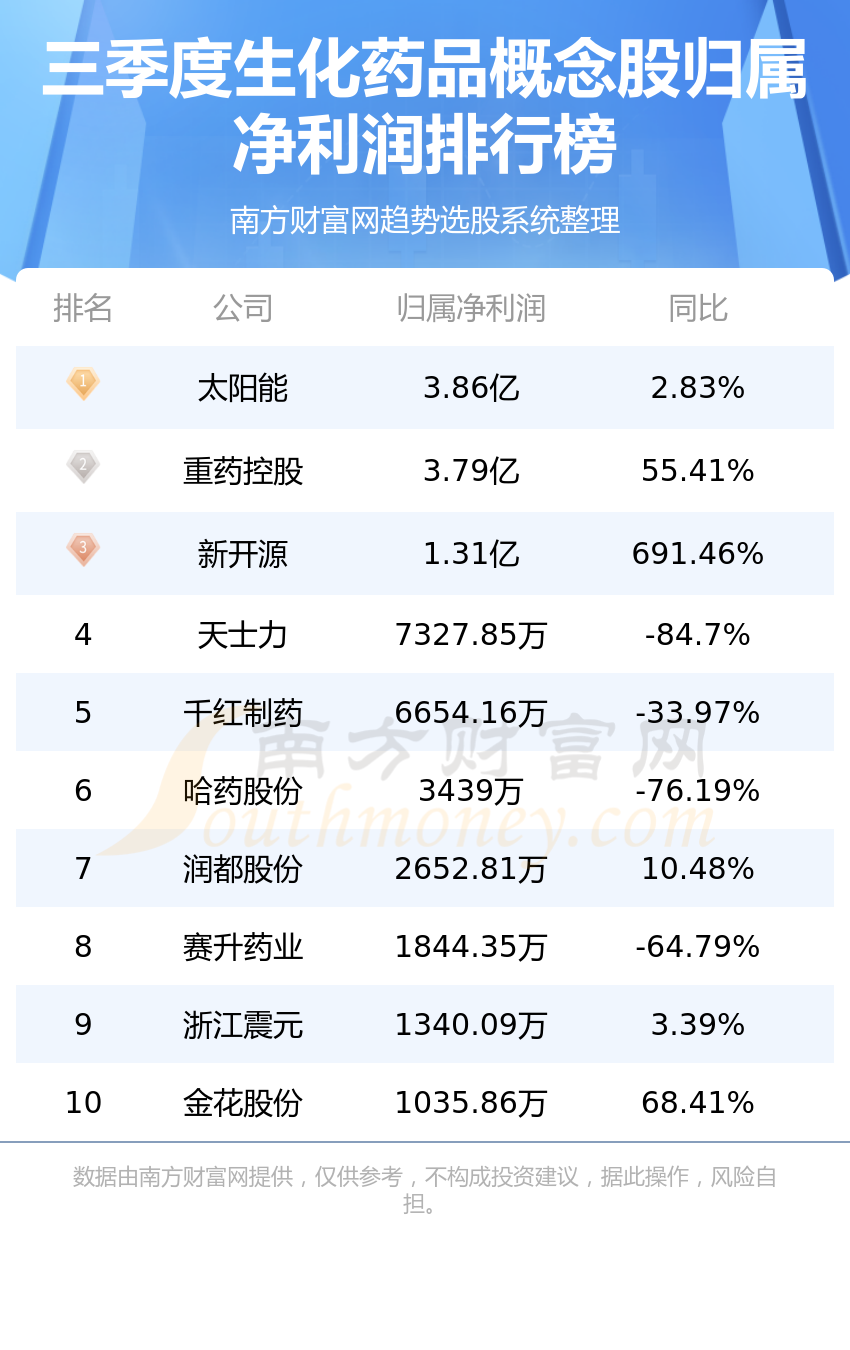The height and width of the screenshot is (1350, 850).
Task: Click the 同比 column header
Action: point(698,308)
